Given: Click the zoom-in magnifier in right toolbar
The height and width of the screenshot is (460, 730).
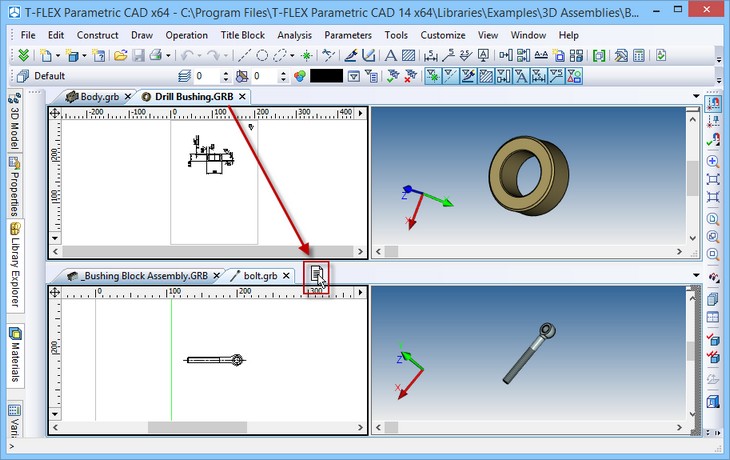Looking at the screenshot, I should 713,161.
